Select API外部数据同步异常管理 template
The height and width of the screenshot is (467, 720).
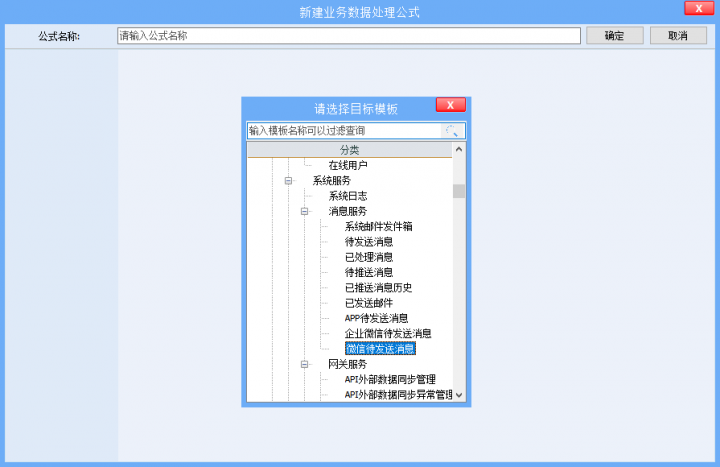398,394
